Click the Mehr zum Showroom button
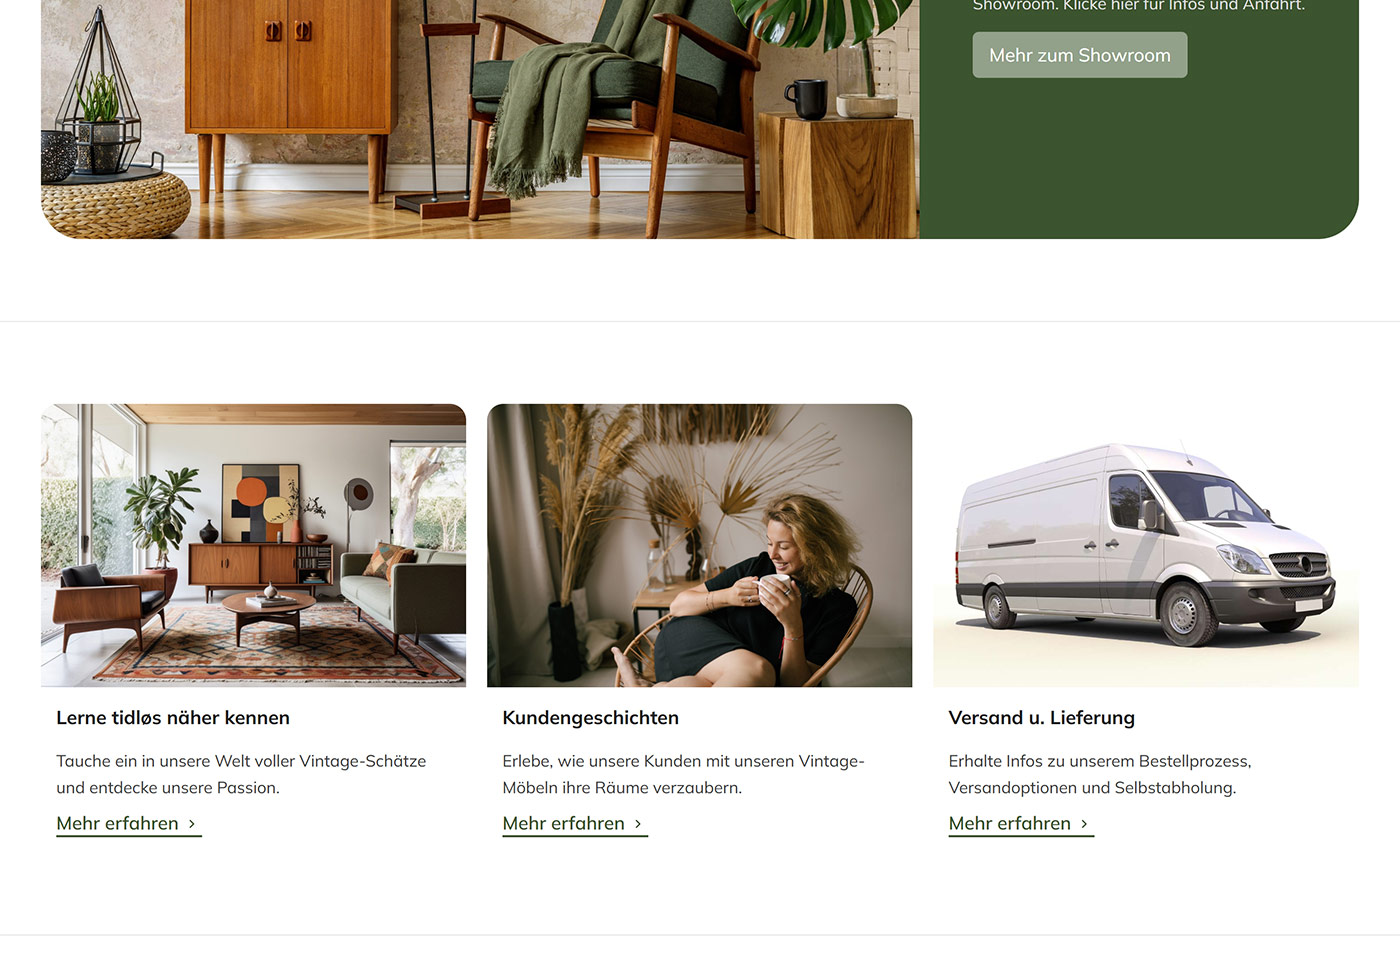 [x=1079, y=55]
